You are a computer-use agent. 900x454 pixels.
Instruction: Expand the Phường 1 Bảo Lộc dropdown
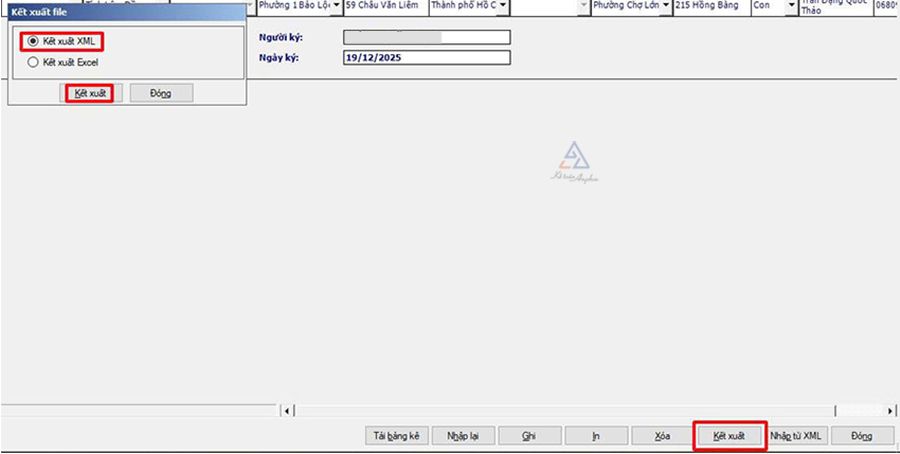336,6
